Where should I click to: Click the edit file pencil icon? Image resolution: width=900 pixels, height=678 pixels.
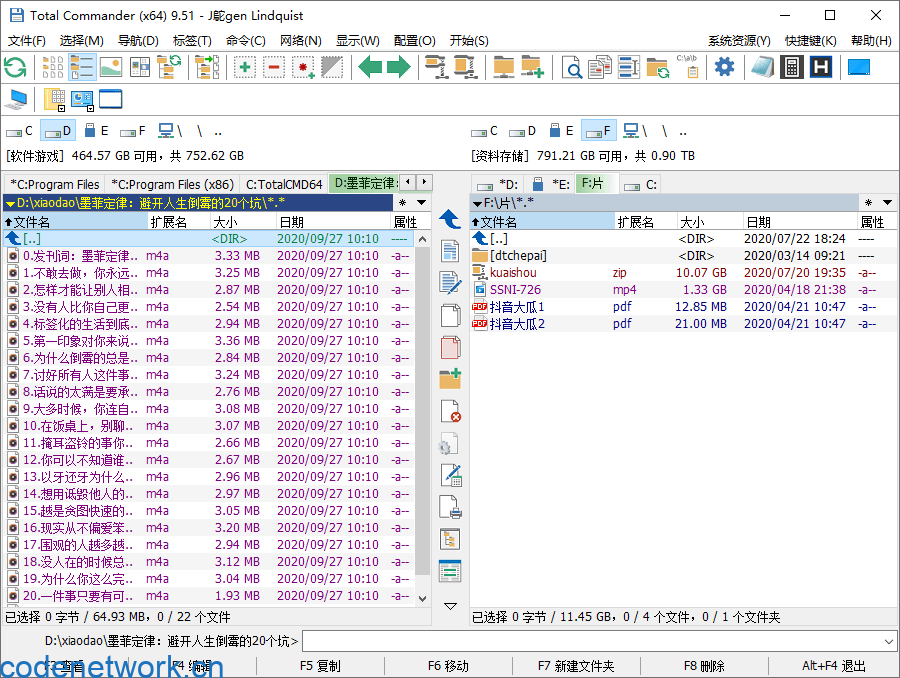coord(450,283)
